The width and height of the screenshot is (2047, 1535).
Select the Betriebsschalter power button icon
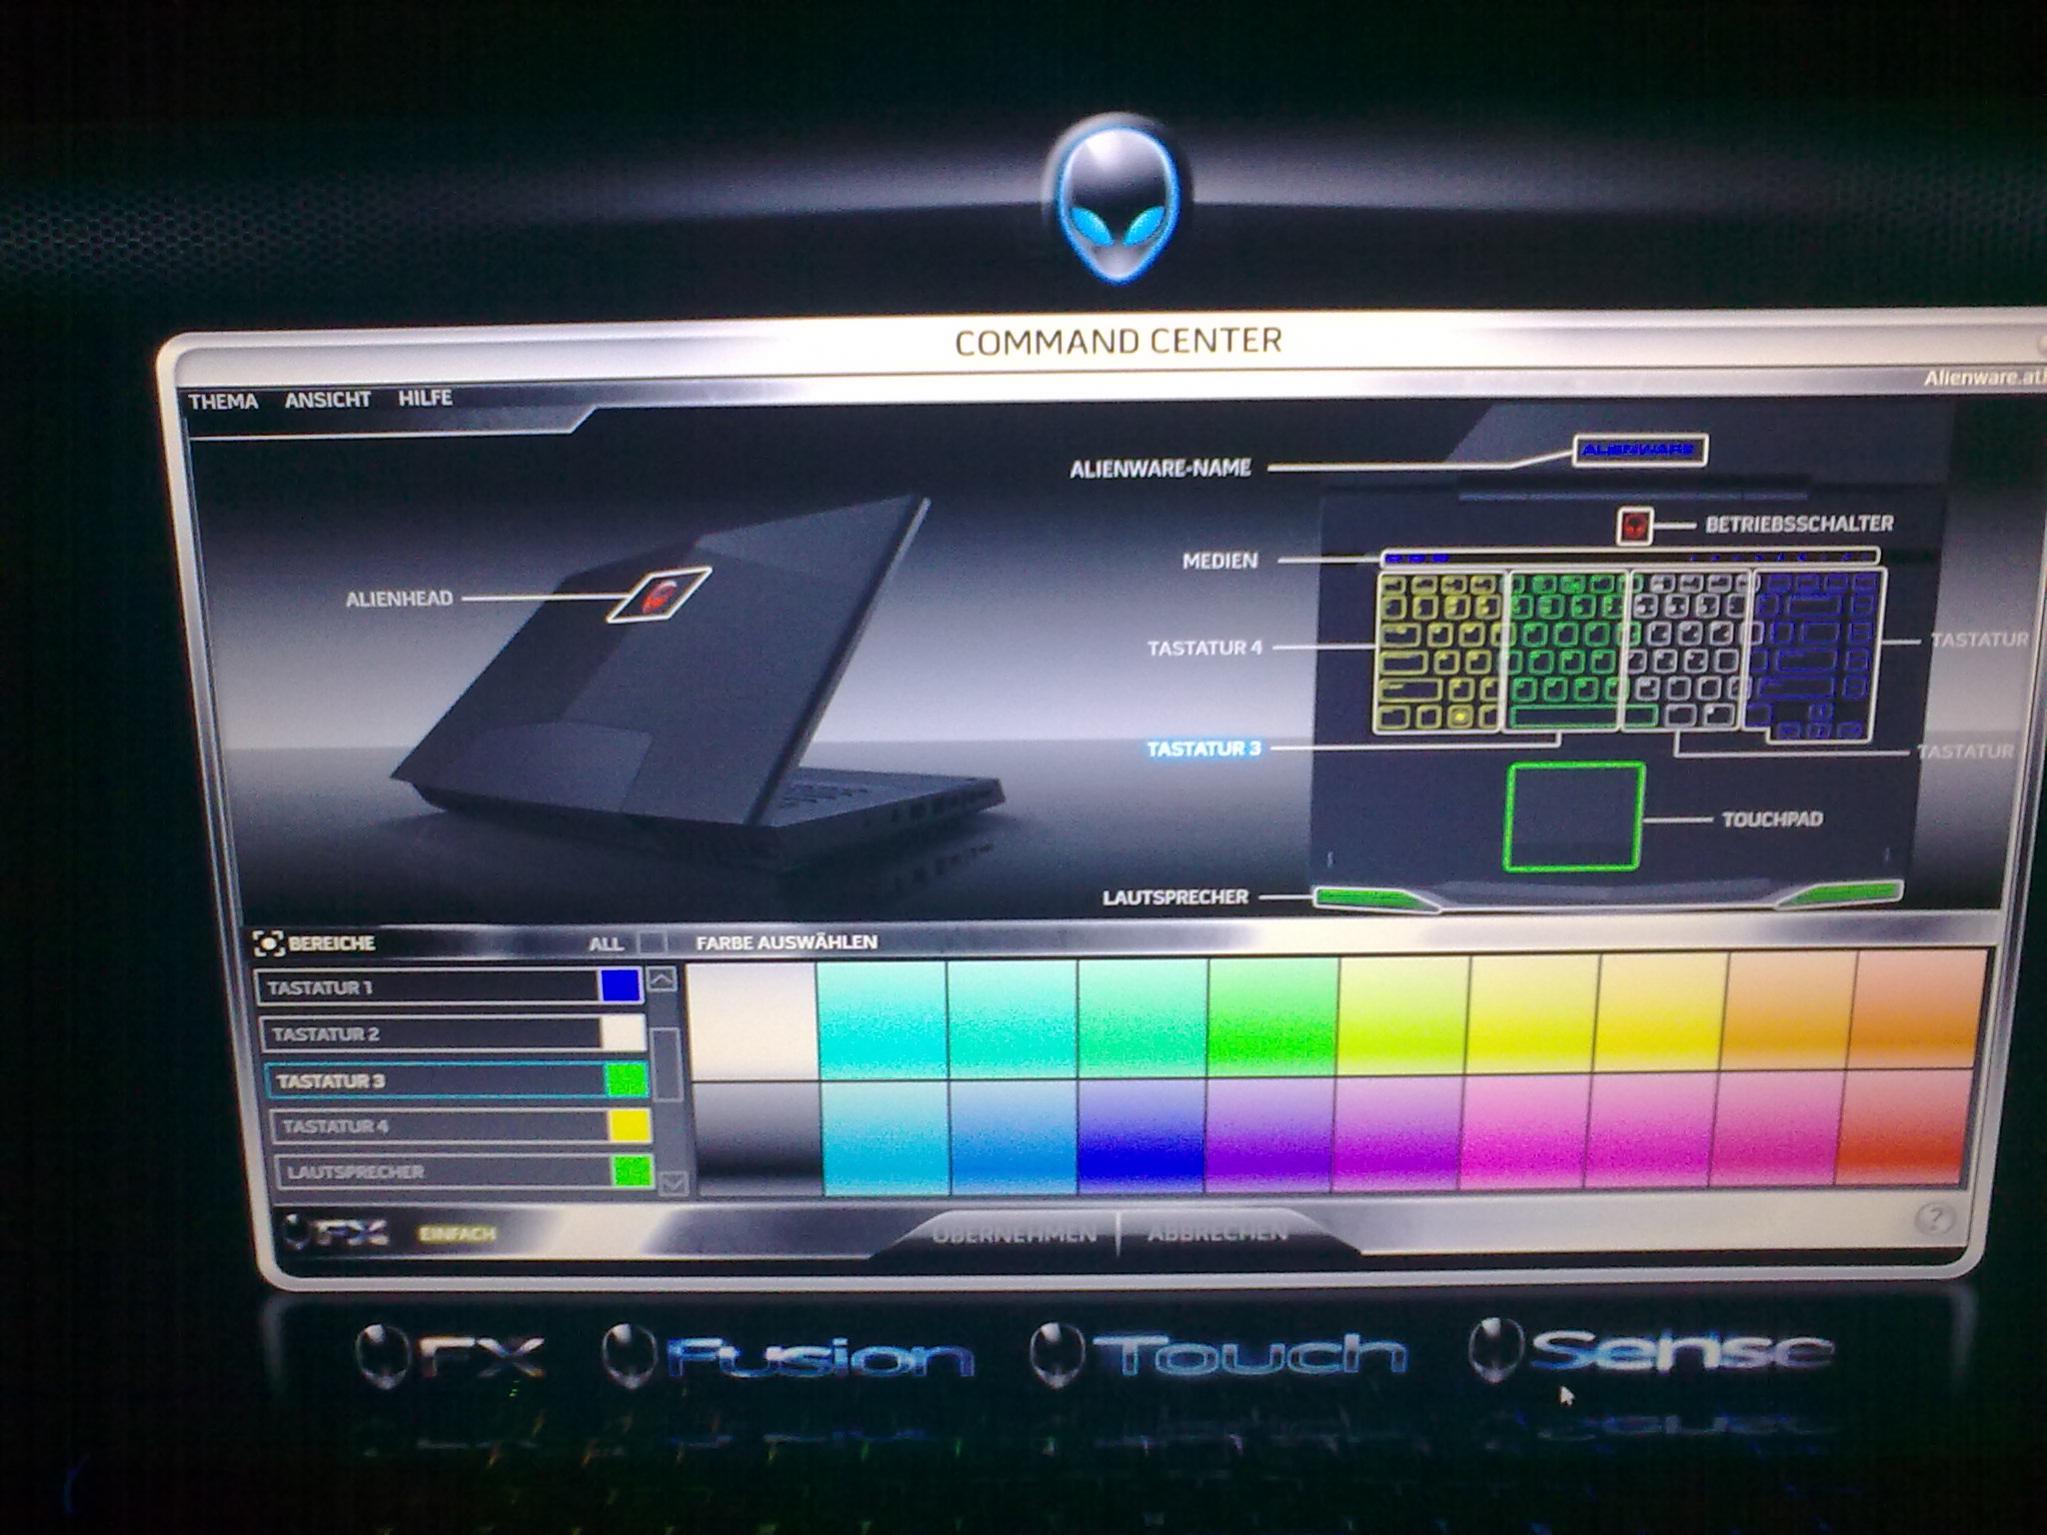click(x=1634, y=525)
